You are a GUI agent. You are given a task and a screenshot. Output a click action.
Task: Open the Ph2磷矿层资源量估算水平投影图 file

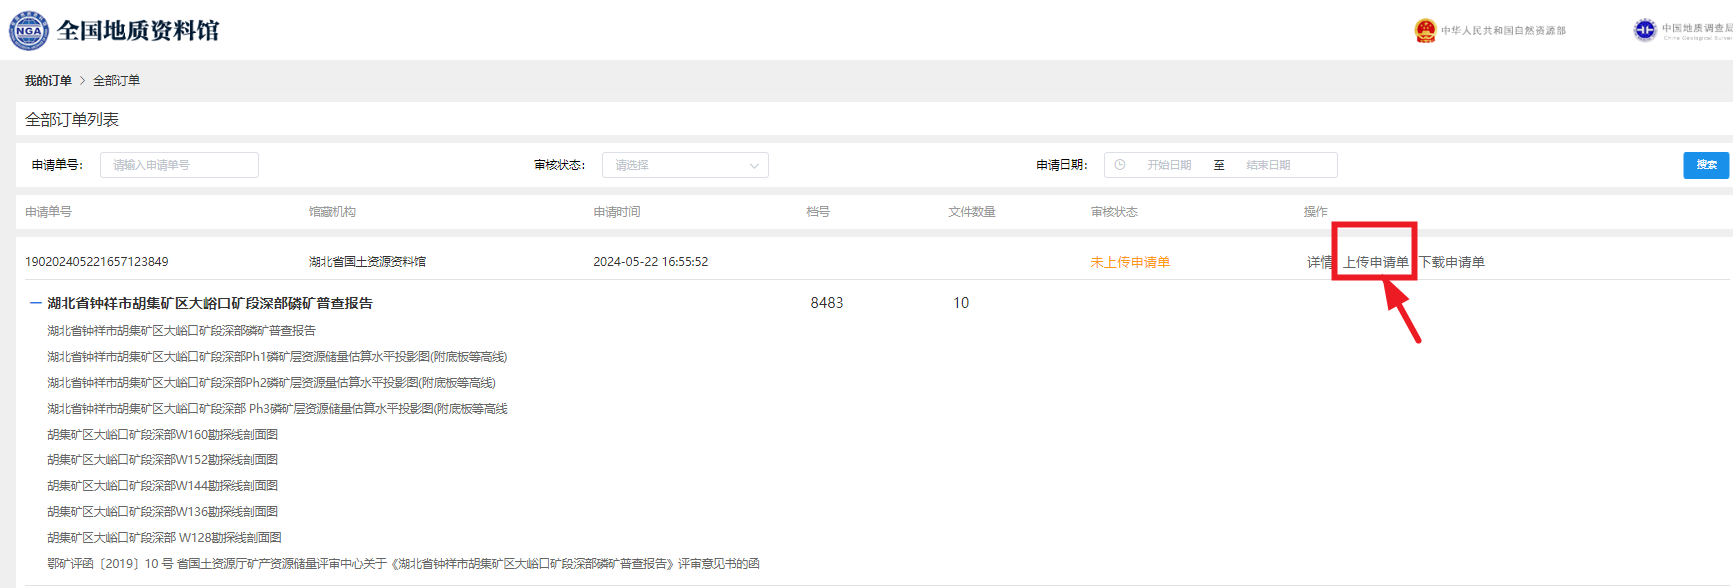271,383
